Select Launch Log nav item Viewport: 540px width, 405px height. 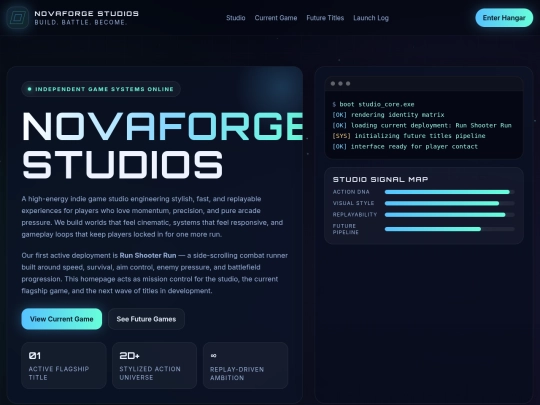click(x=371, y=18)
